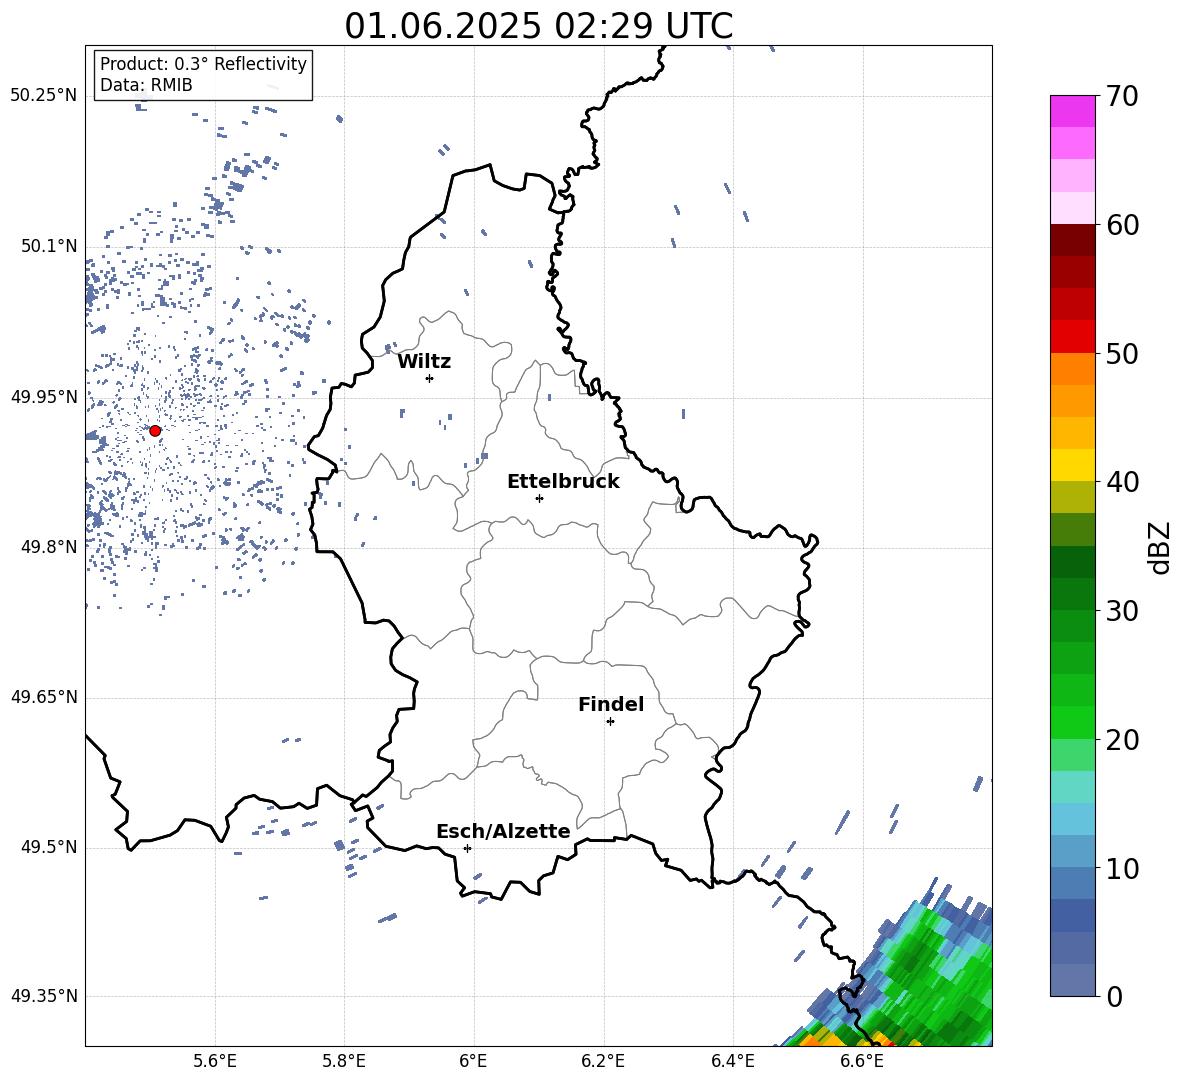This screenshot has width=1184, height=1081.
Task: Click the 50 colorbar tick label
Action: point(1122,353)
